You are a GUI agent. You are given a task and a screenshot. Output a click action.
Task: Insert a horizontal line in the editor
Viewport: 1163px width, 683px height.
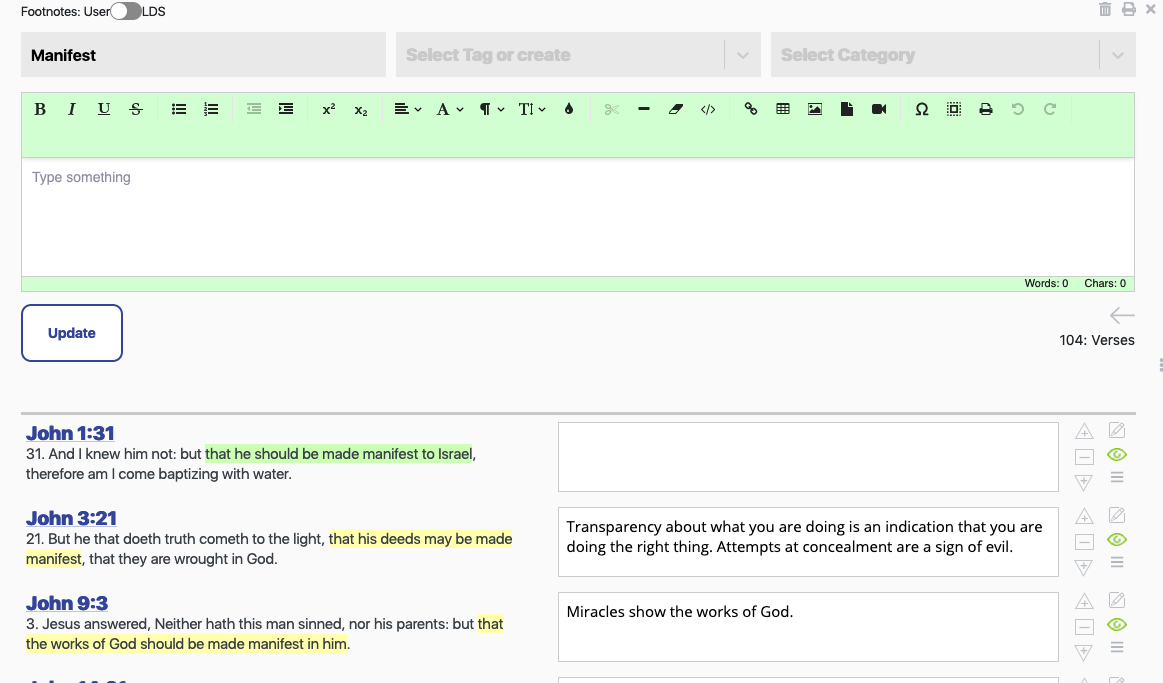[x=644, y=109]
